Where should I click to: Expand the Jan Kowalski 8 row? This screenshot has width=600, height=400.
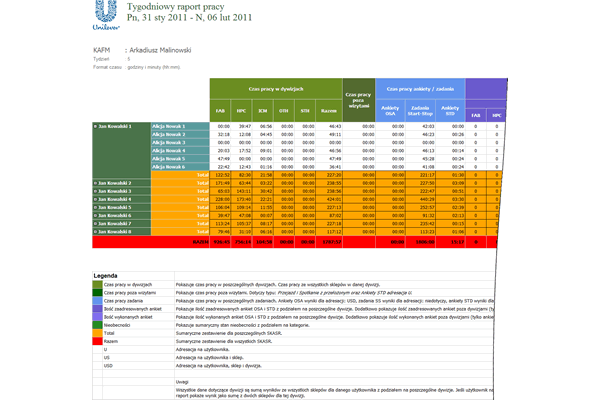(x=95, y=232)
